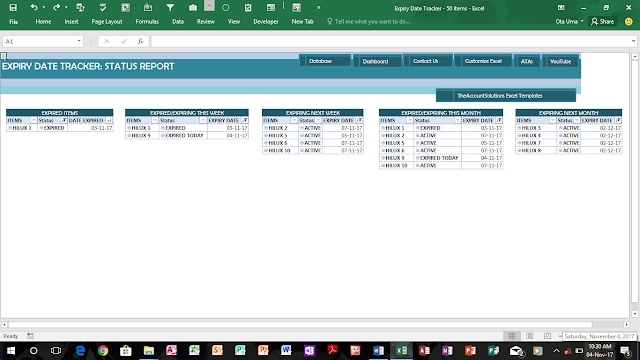Image resolution: width=640 pixels, height=360 pixels.
Task: Open the Developer ribbon tab
Action: point(266,22)
